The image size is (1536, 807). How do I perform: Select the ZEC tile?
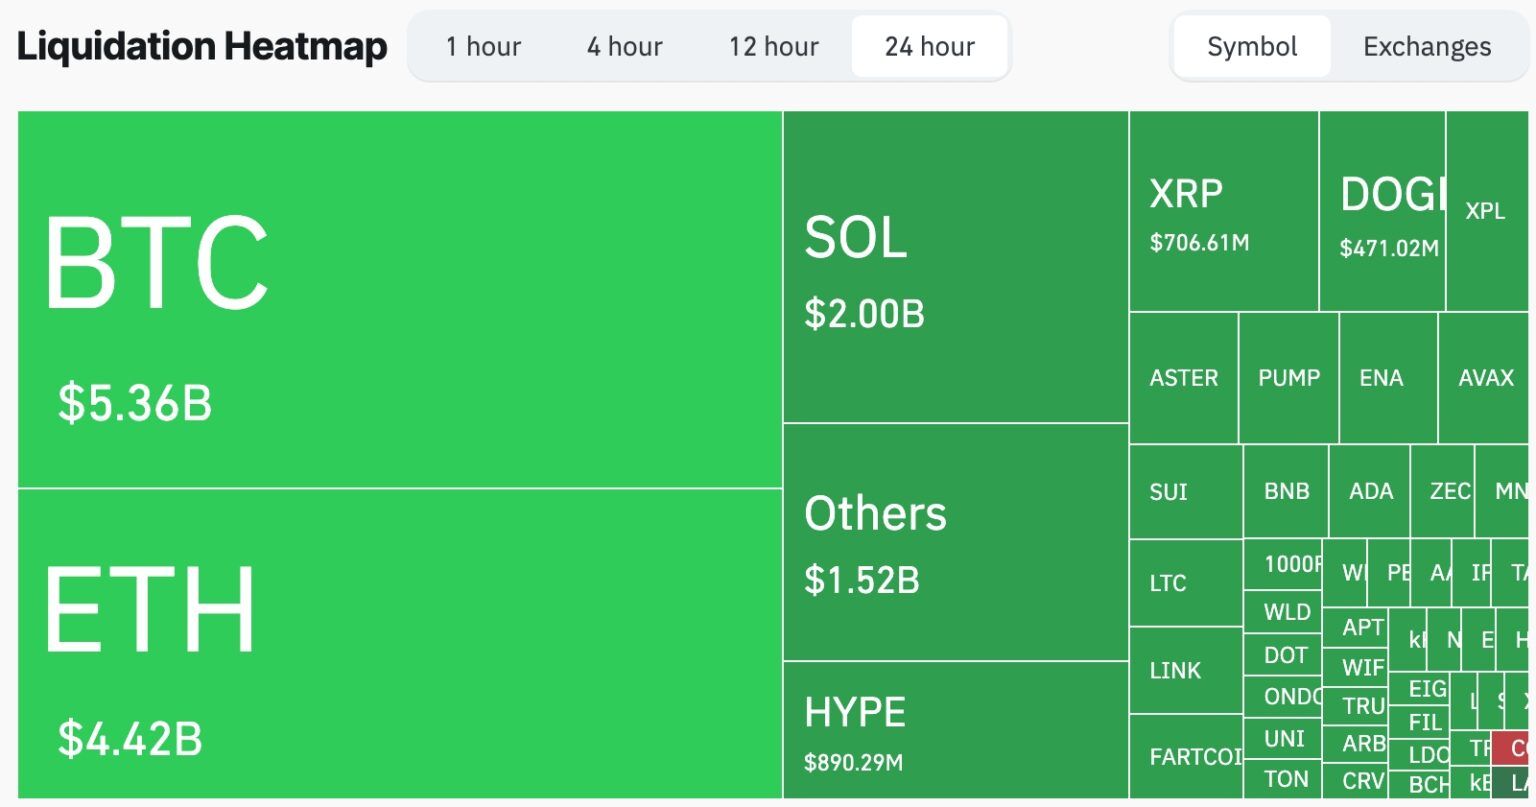tap(1444, 491)
